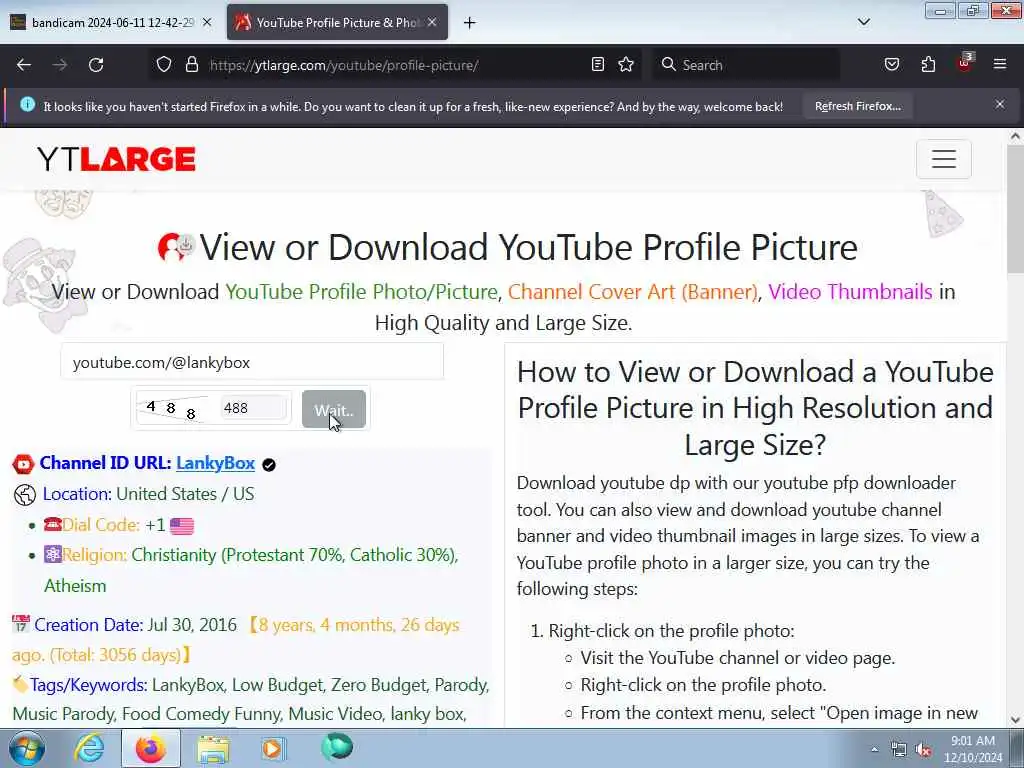Open the Video Thumbnails link
The width and height of the screenshot is (1024, 768).
coord(850,291)
